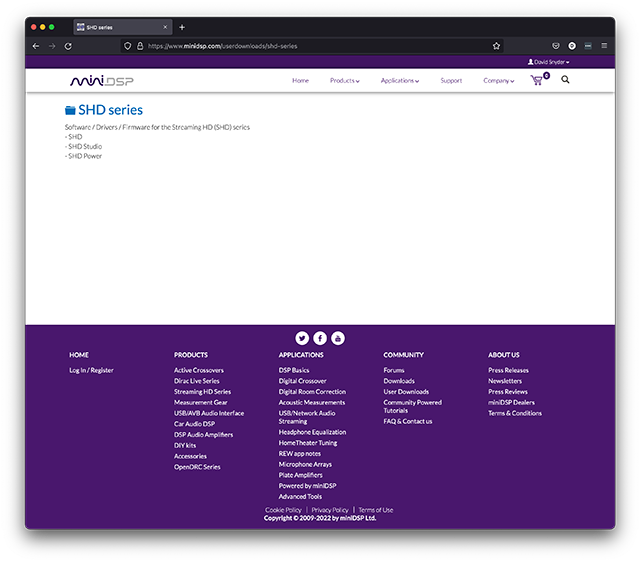
Task: Open Advanced Tools footer link
Action: 300,497
